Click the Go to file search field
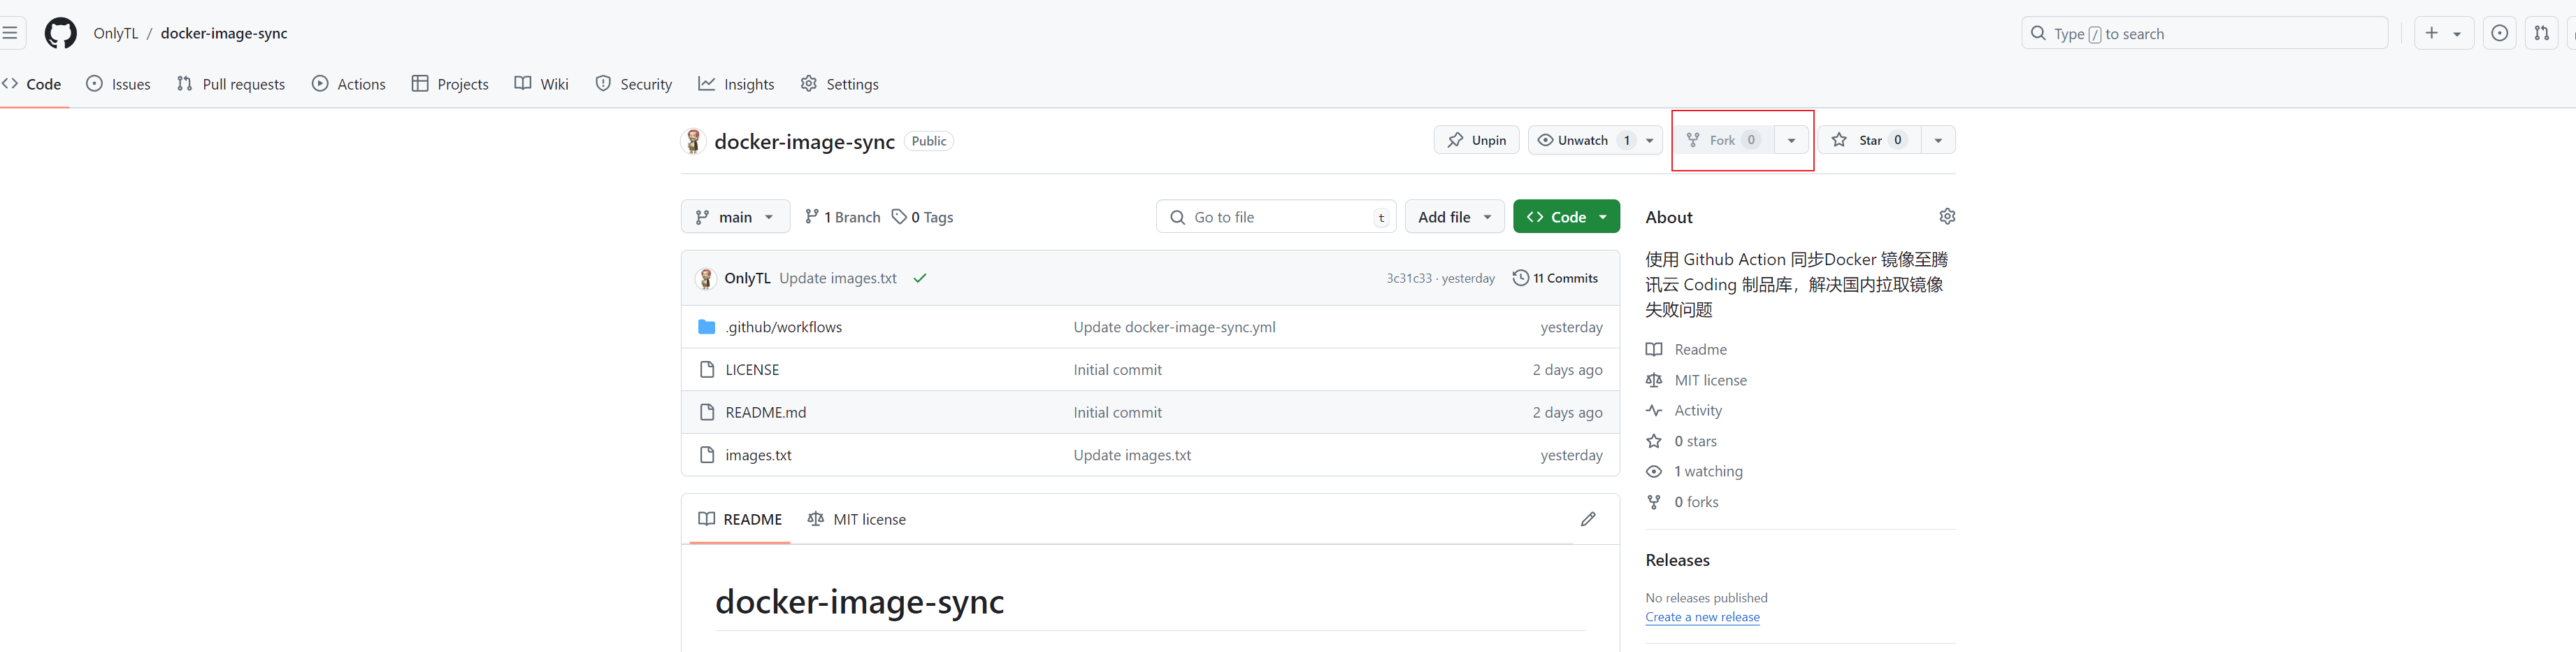Image resolution: width=2576 pixels, height=652 pixels. (1276, 217)
